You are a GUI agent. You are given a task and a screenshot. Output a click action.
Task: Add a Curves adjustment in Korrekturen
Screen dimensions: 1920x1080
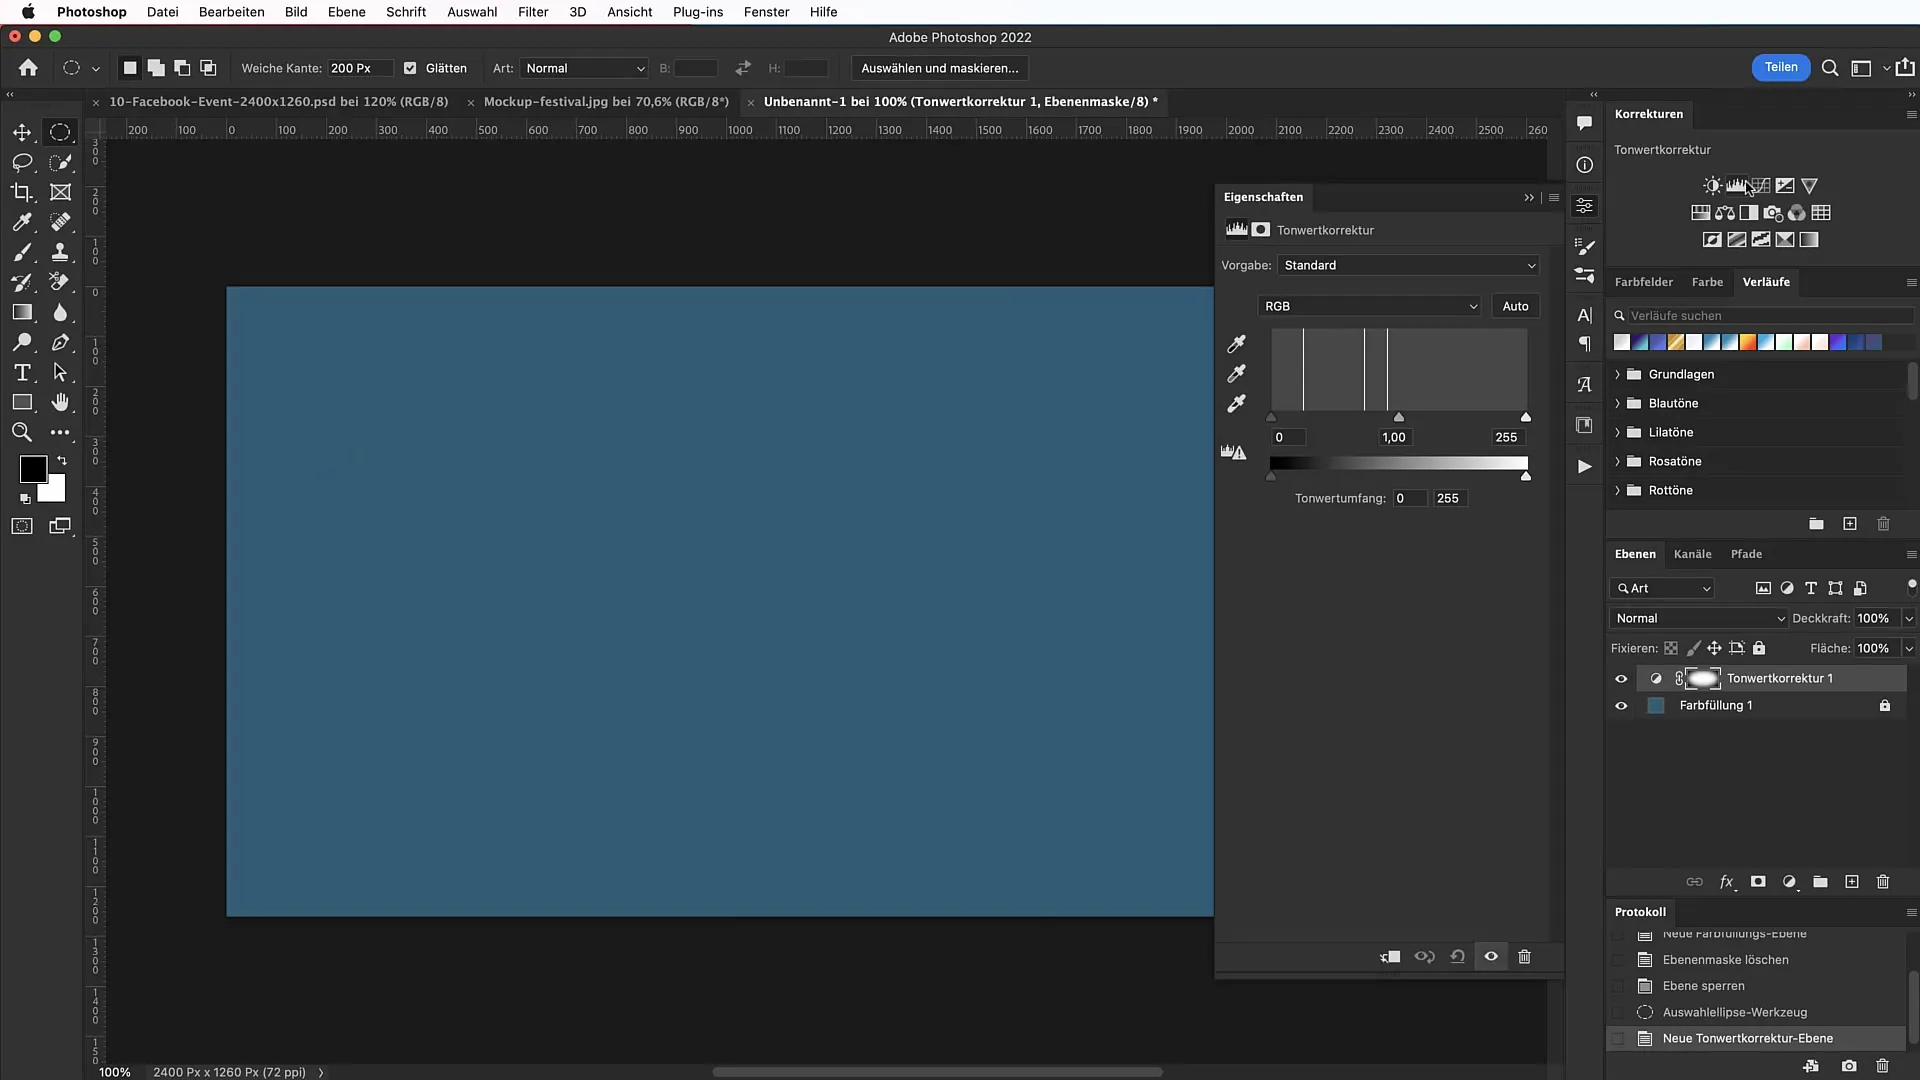tap(1761, 186)
